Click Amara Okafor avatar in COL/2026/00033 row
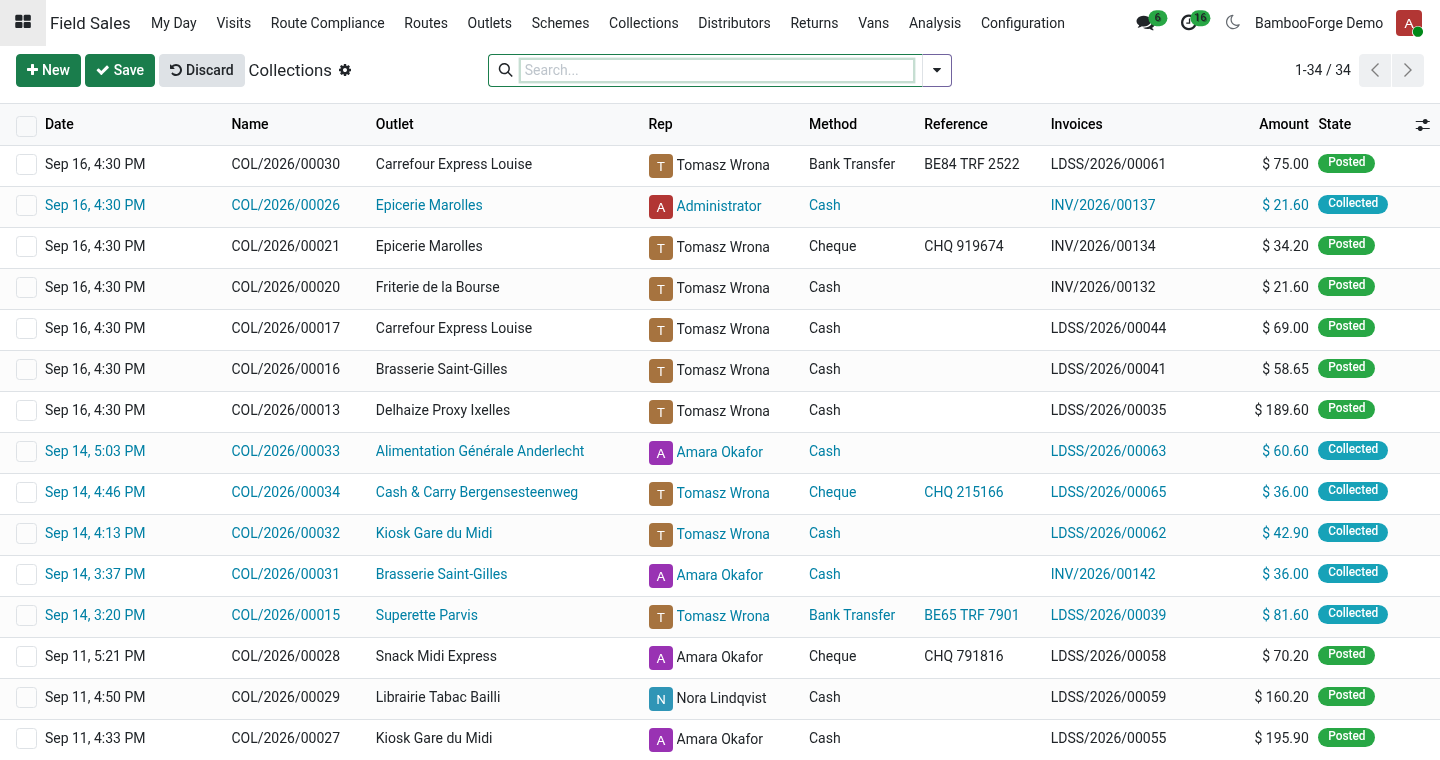Image resolution: width=1440 pixels, height=760 pixels. point(660,453)
